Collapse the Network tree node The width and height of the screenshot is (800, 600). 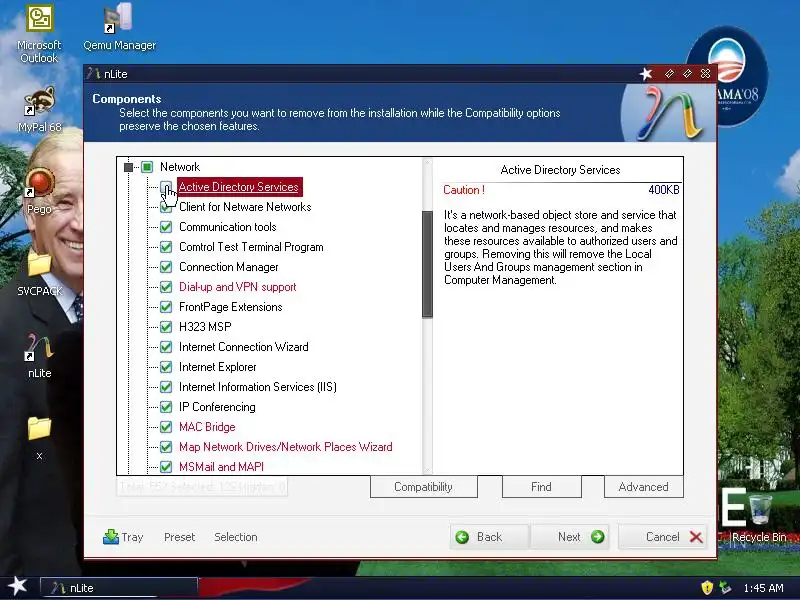pyautogui.click(x=129, y=167)
